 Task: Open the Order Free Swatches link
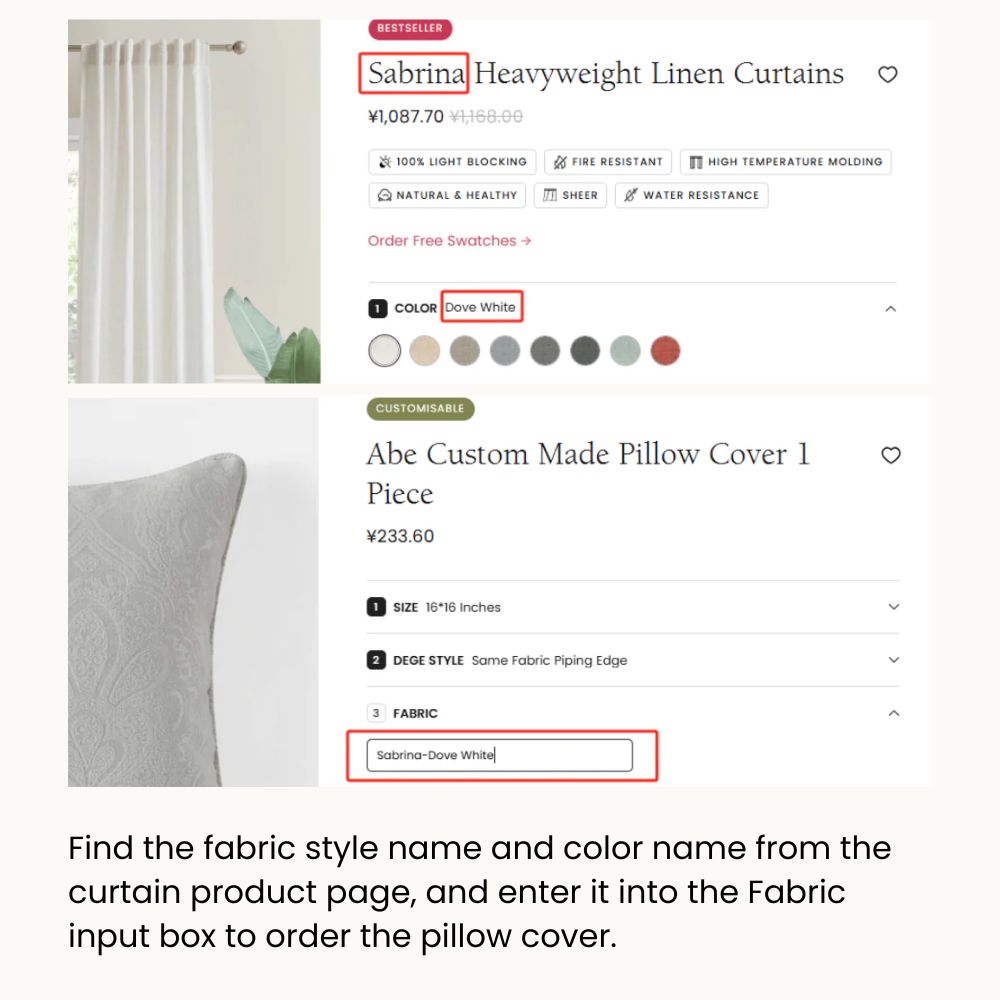pos(449,241)
